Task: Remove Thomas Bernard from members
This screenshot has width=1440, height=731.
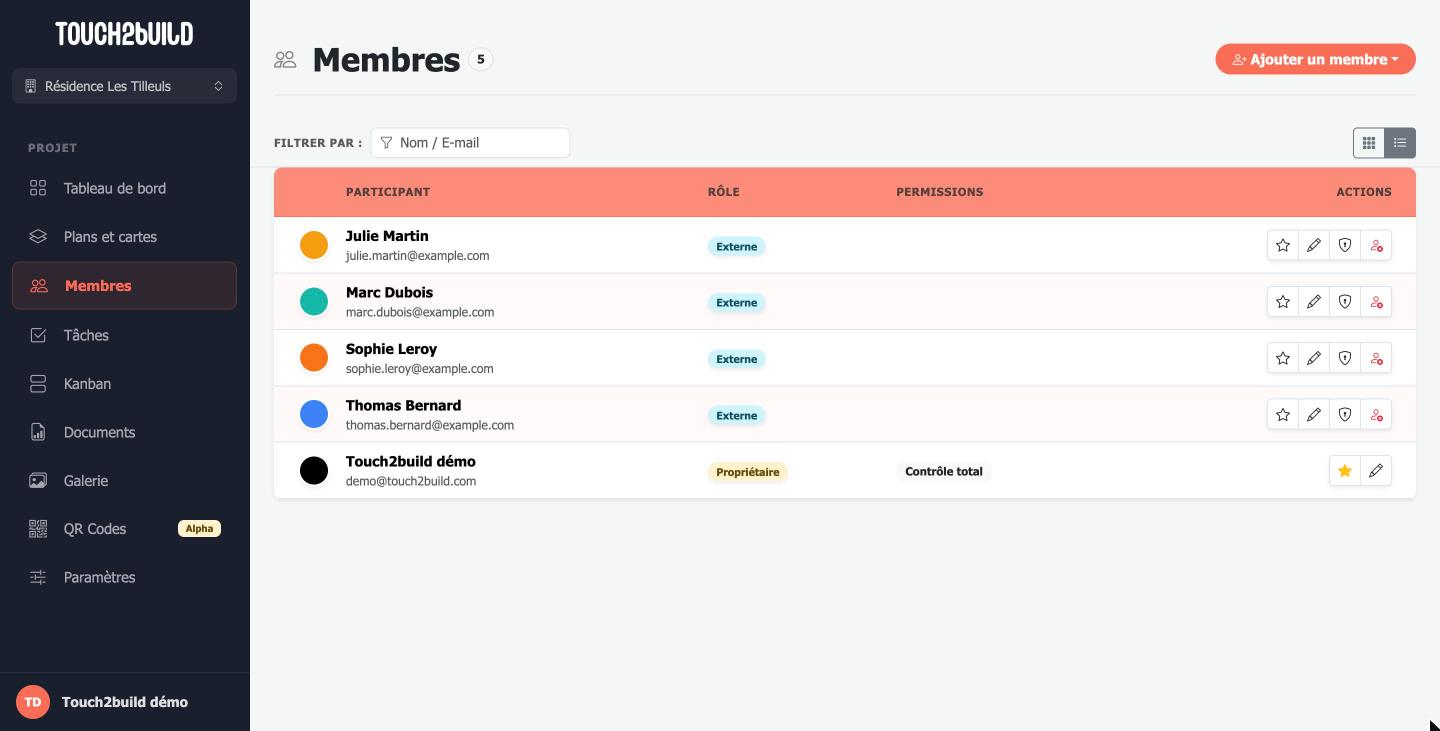Action: pos(1376,415)
